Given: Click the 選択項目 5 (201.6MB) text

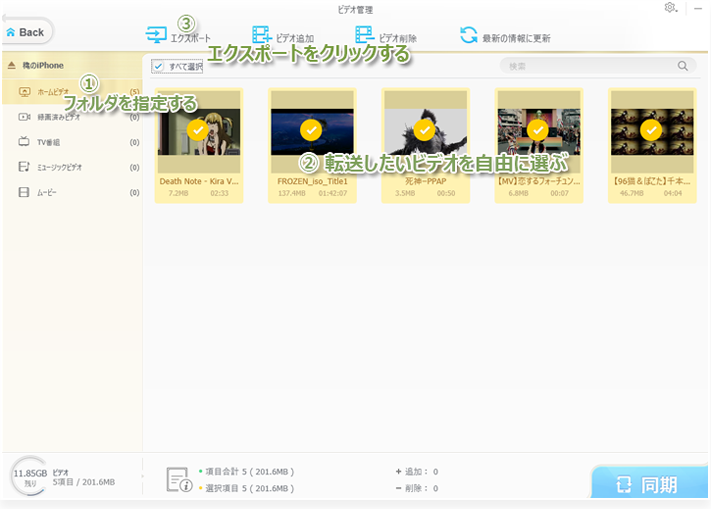Looking at the screenshot, I should [249, 488].
